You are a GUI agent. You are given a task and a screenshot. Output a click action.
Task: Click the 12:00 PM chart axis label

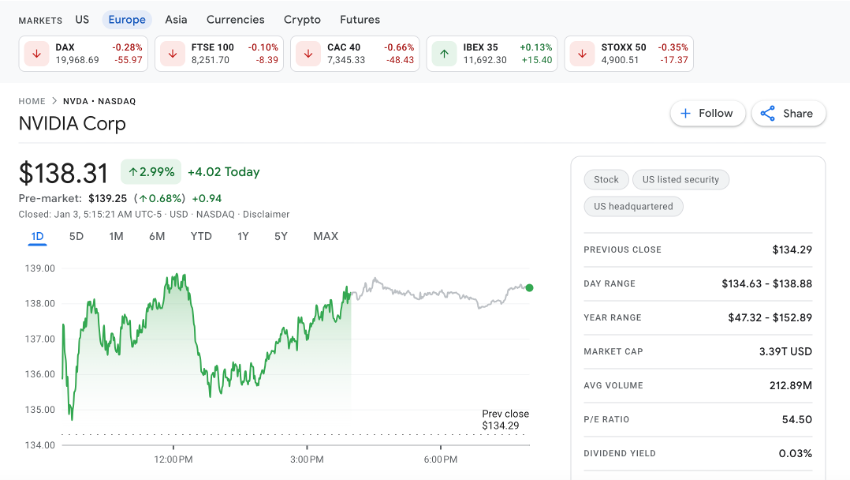(x=173, y=459)
